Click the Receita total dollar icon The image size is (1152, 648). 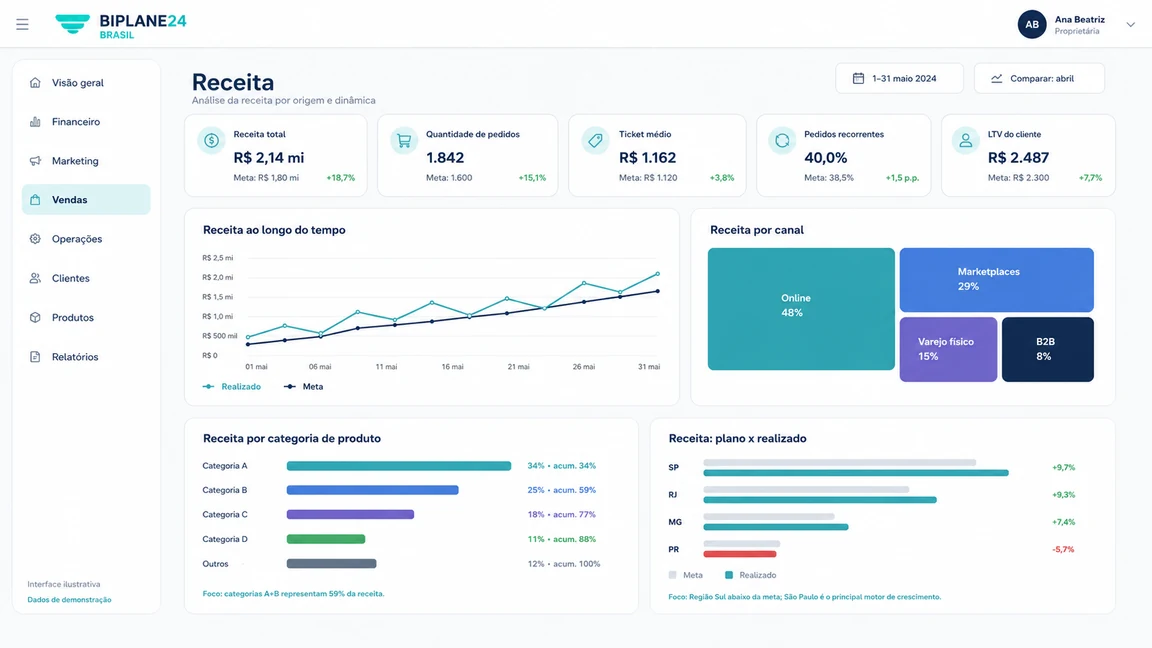point(212,140)
